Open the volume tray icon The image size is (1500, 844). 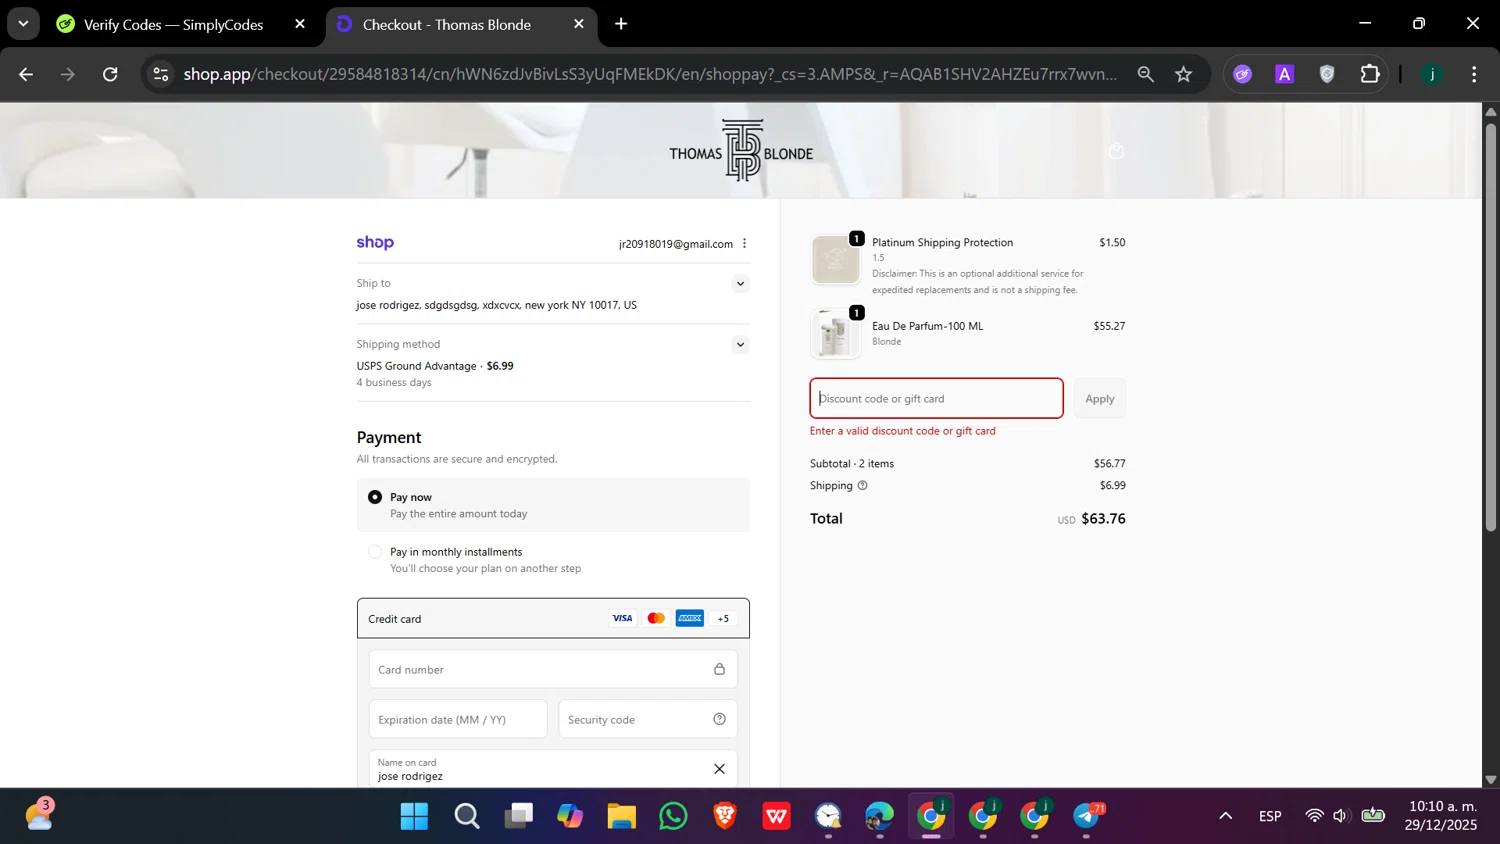[x=1341, y=816]
